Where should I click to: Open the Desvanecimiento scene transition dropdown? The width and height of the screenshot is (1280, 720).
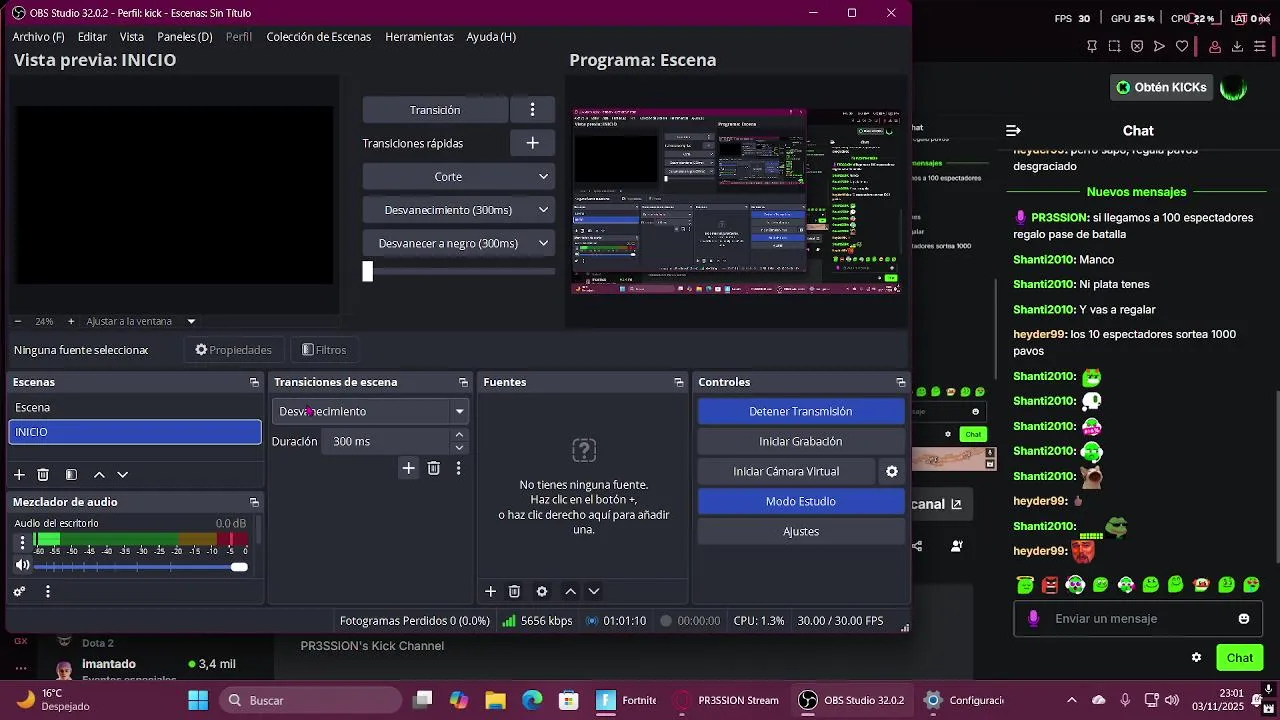point(370,411)
